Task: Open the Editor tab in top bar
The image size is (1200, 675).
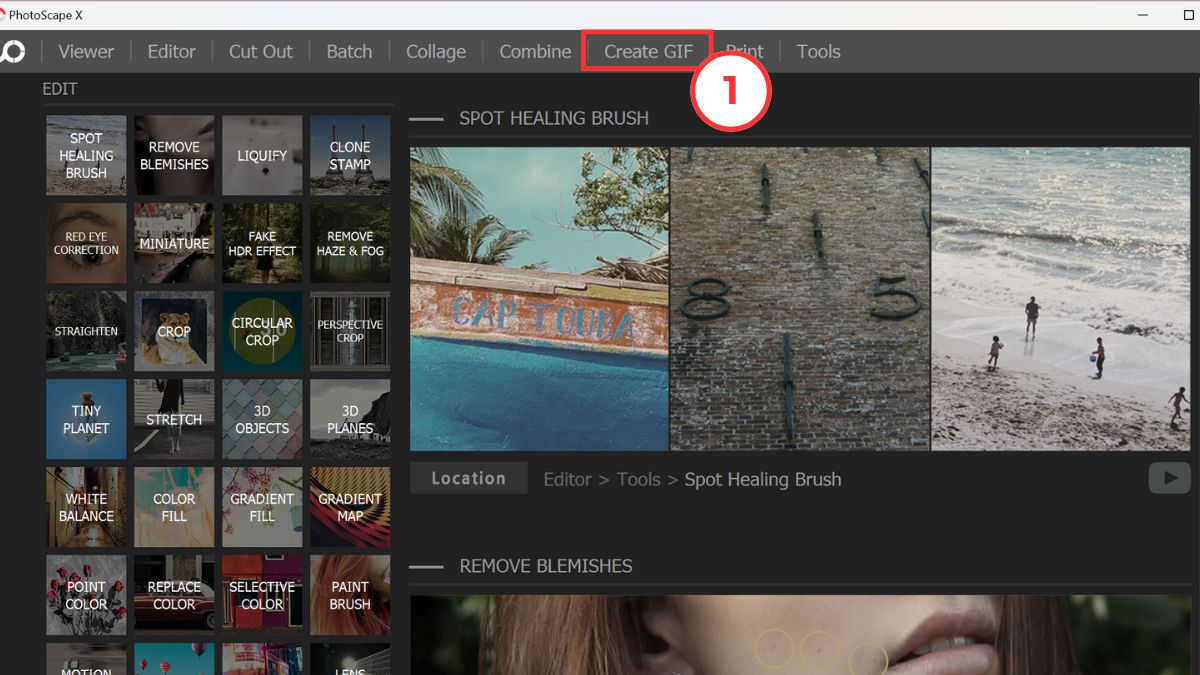Action: pyautogui.click(x=172, y=51)
